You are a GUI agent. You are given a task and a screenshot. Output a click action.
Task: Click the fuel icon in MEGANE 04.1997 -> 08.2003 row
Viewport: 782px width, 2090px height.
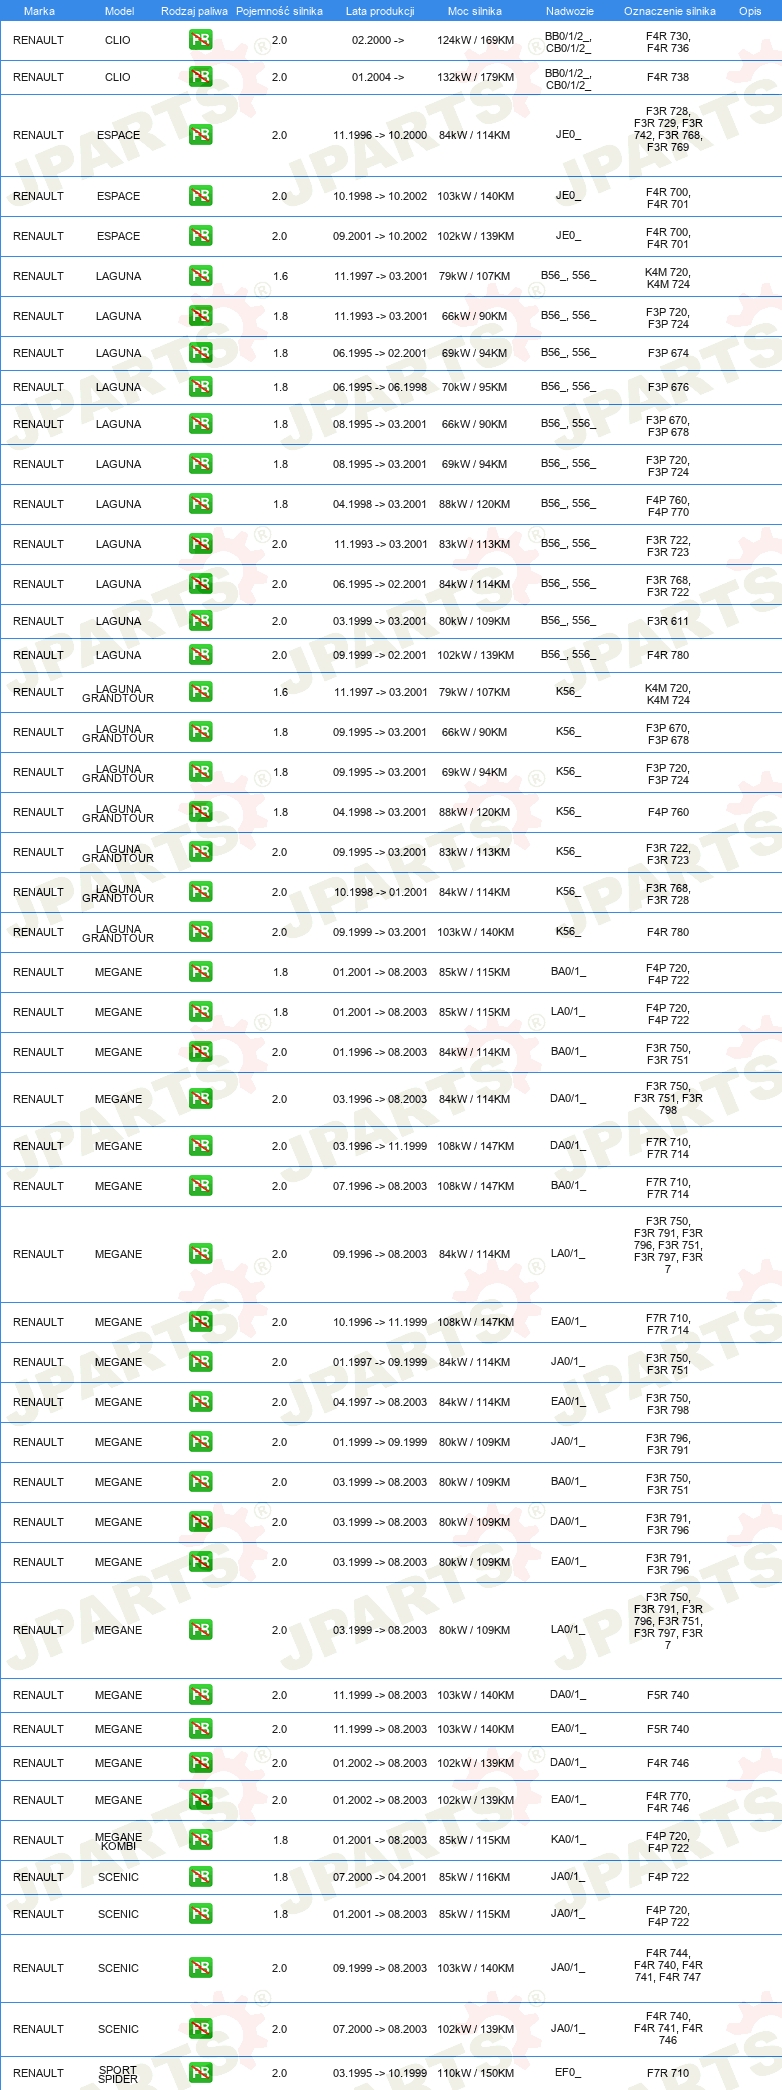(200, 1402)
